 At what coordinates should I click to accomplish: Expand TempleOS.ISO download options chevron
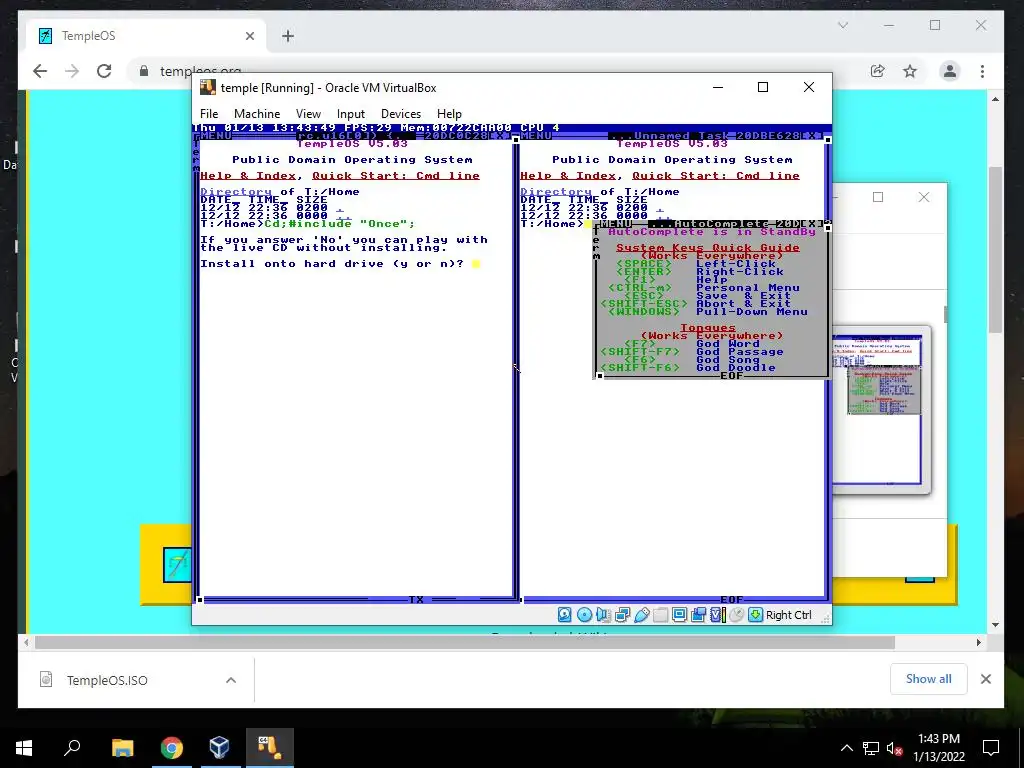click(231, 680)
